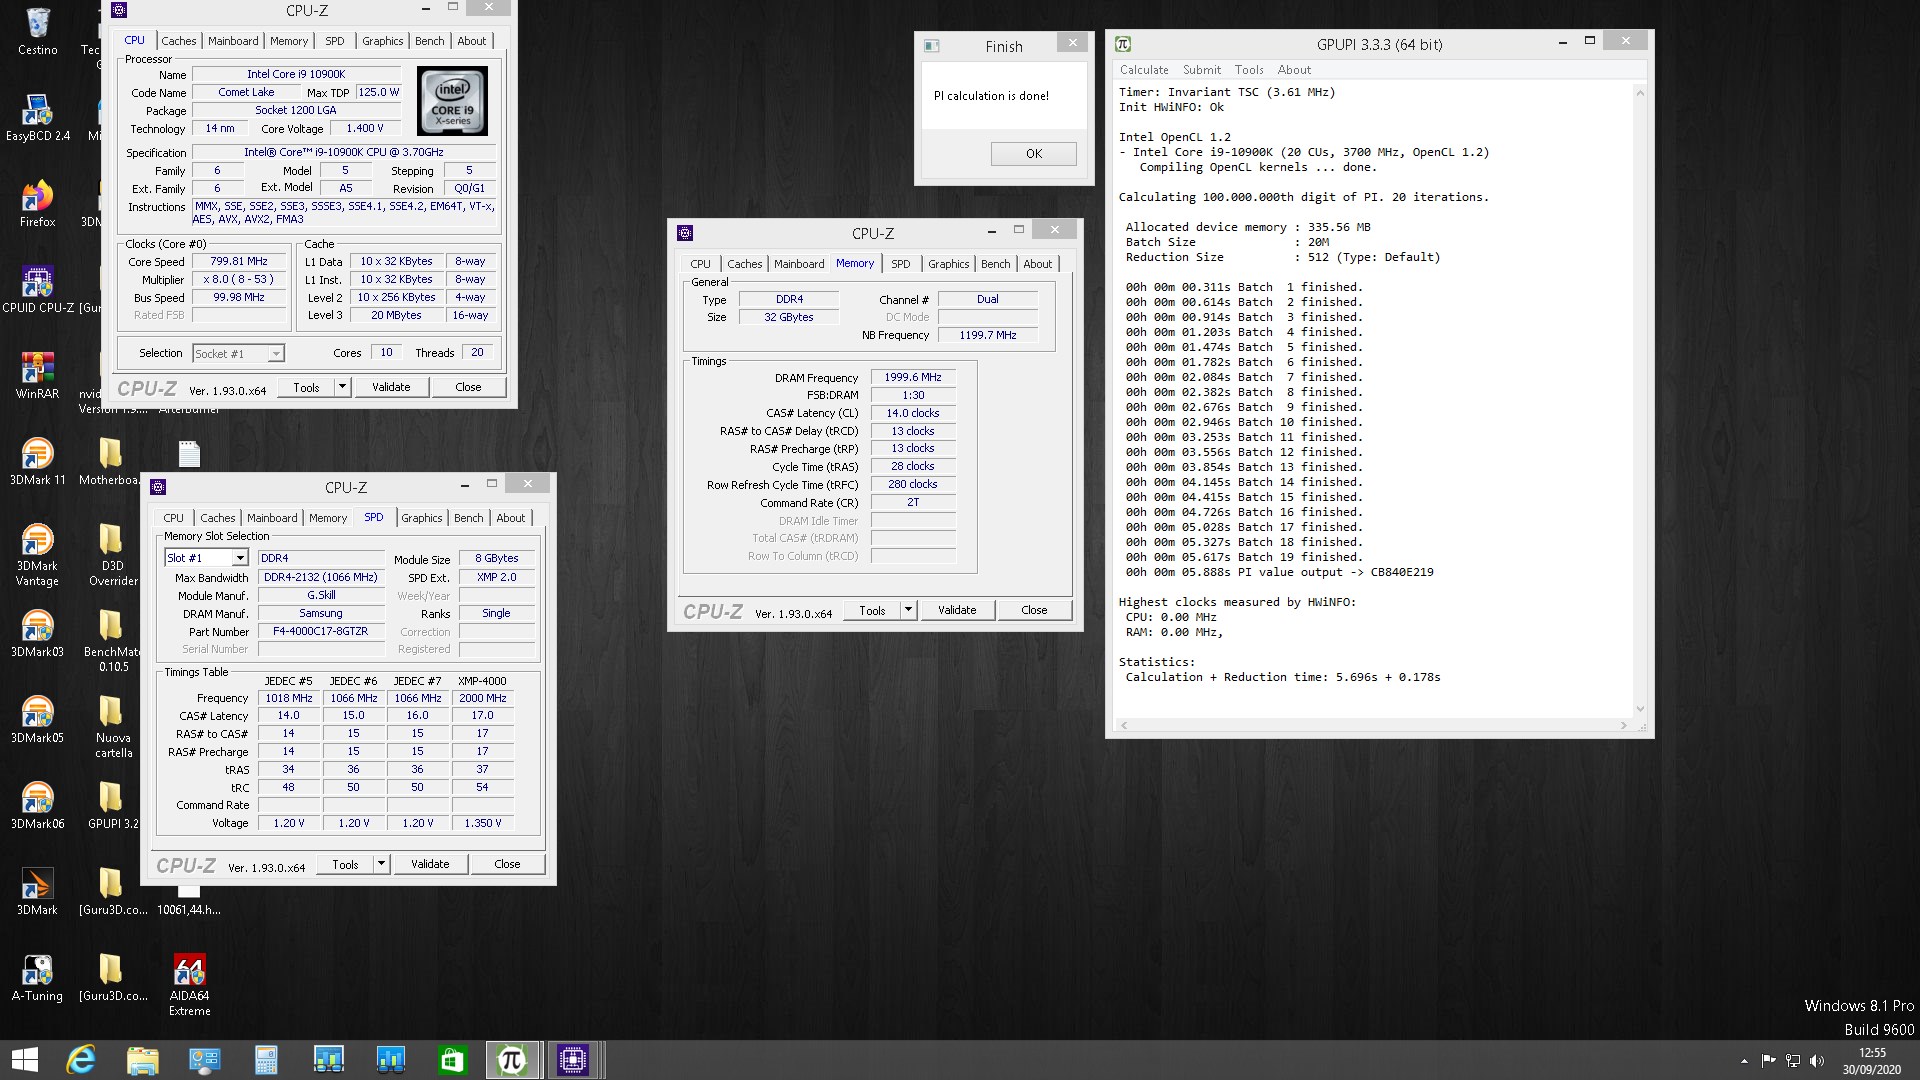Switch to CPU-Z taskbar button
Screen dimensions: 1920x1080
[x=573, y=1060]
